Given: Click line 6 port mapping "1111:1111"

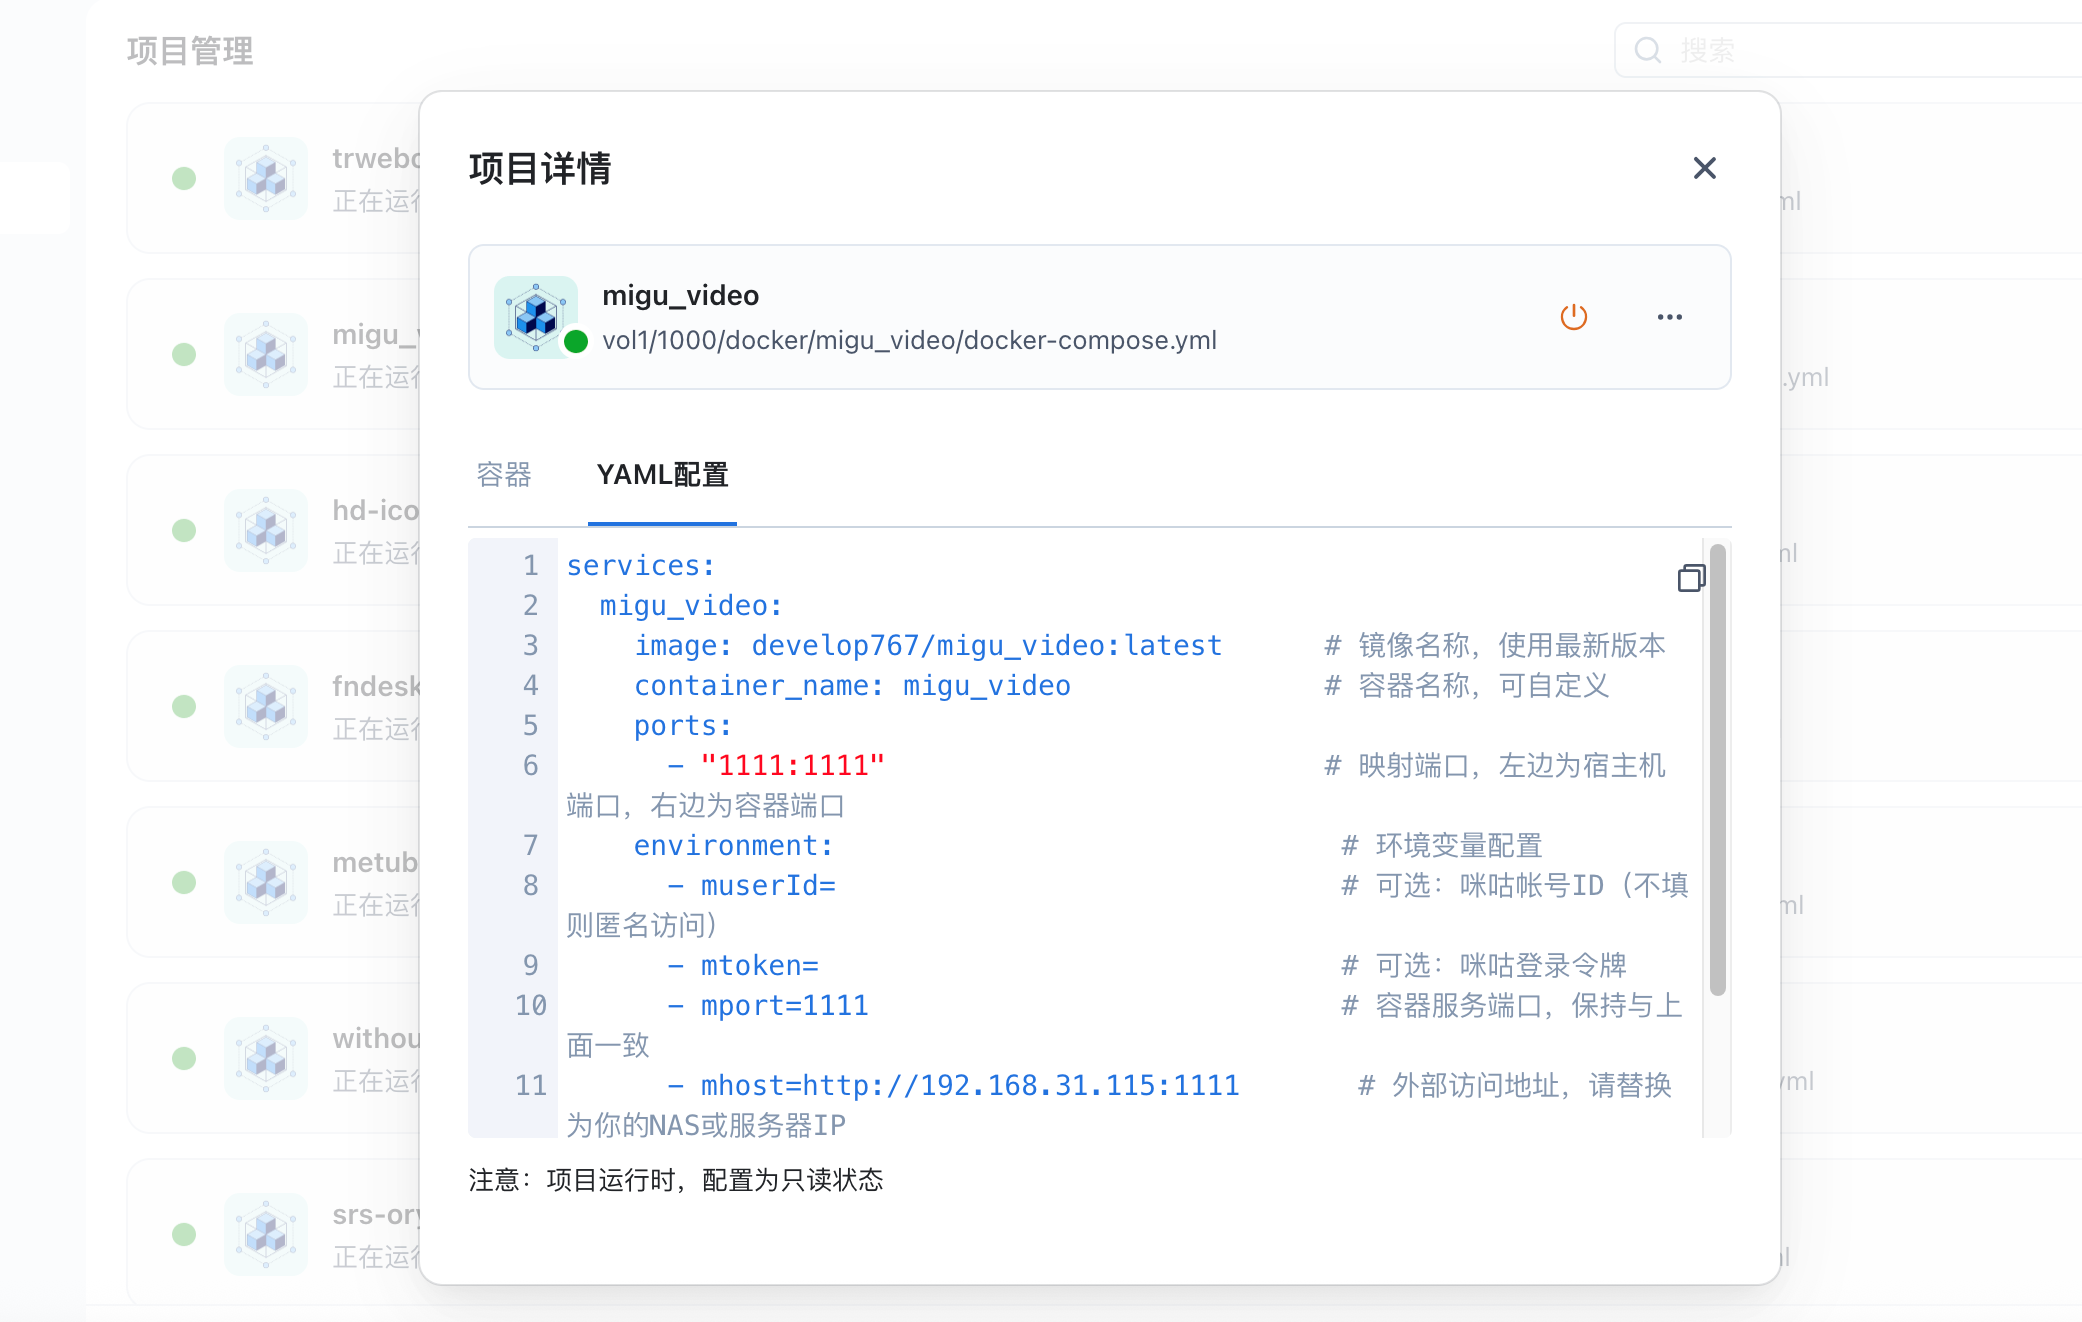Looking at the screenshot, I should (x=792, y=766).
